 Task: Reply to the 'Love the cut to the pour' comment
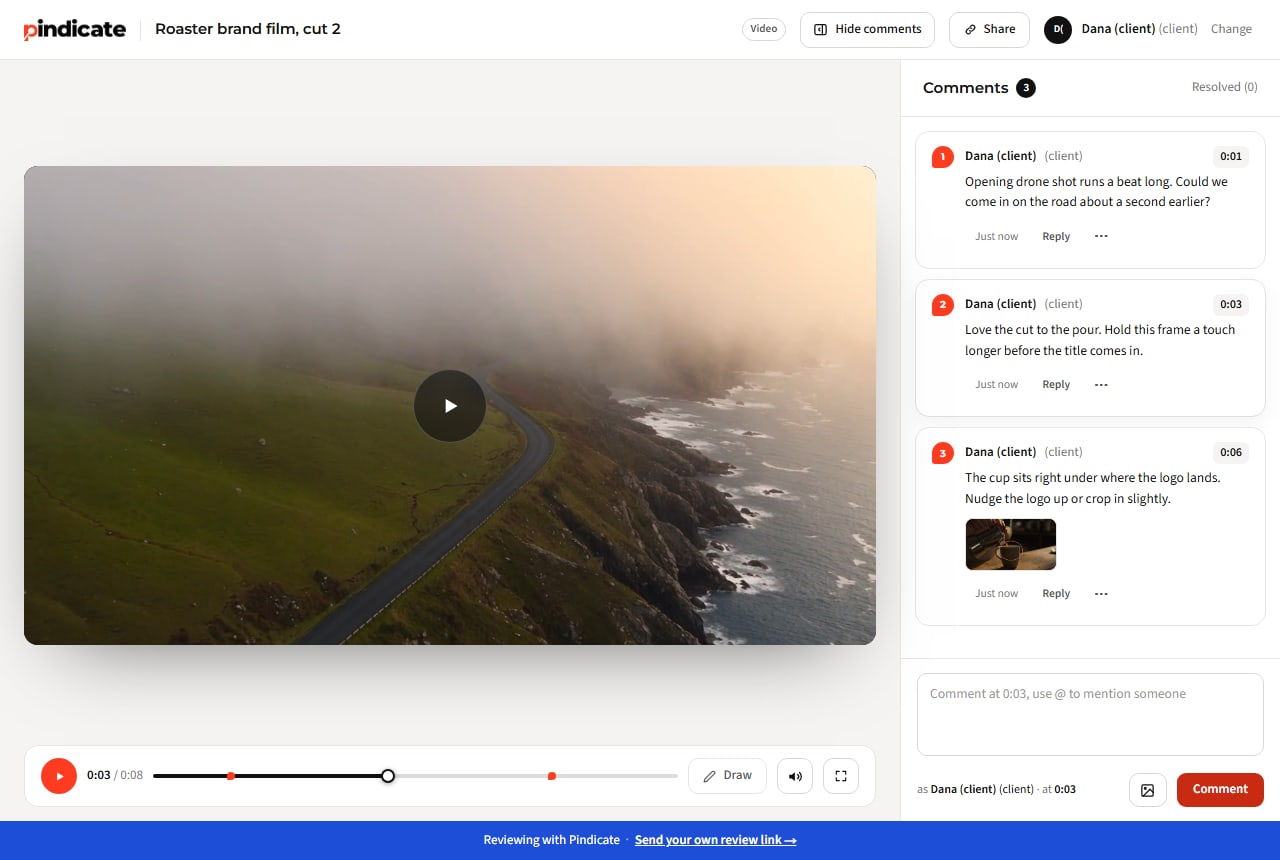[1056, 385]
